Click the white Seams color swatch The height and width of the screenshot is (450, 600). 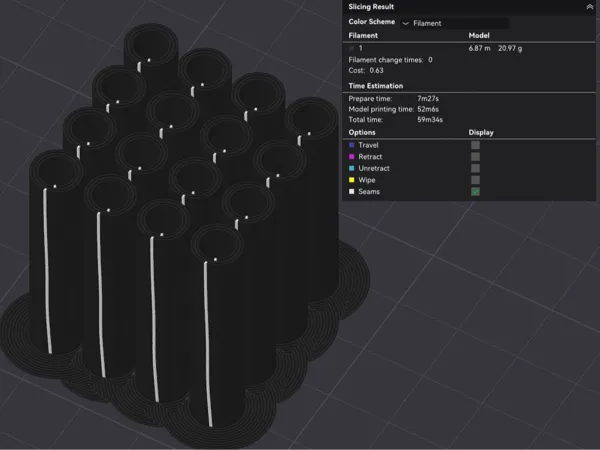(x=352, y=191)
